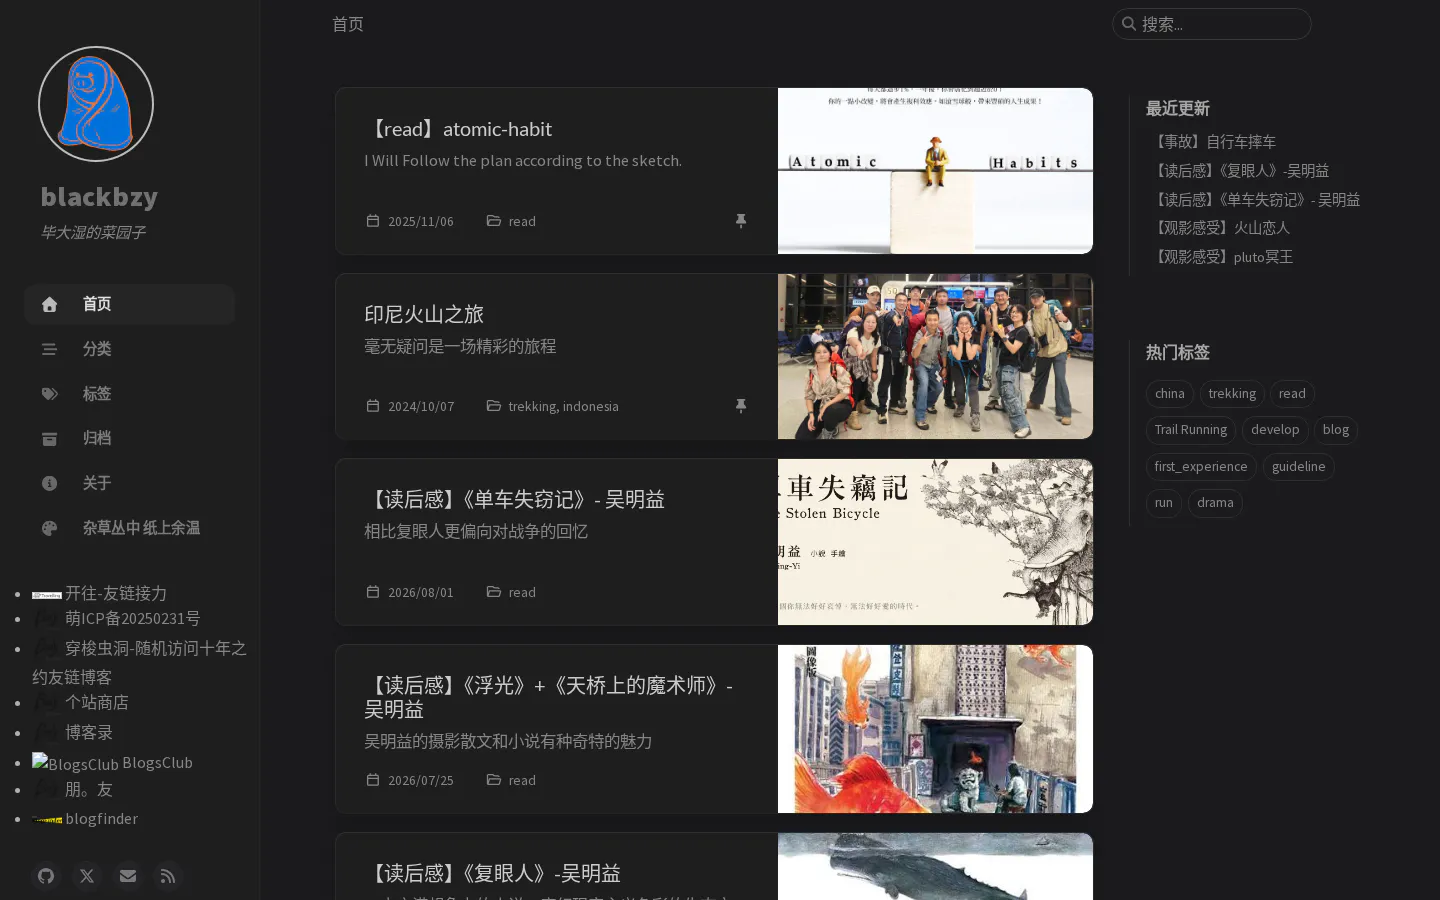Select the Trail Running tag
The image size is (1440, 900).
1191,430
